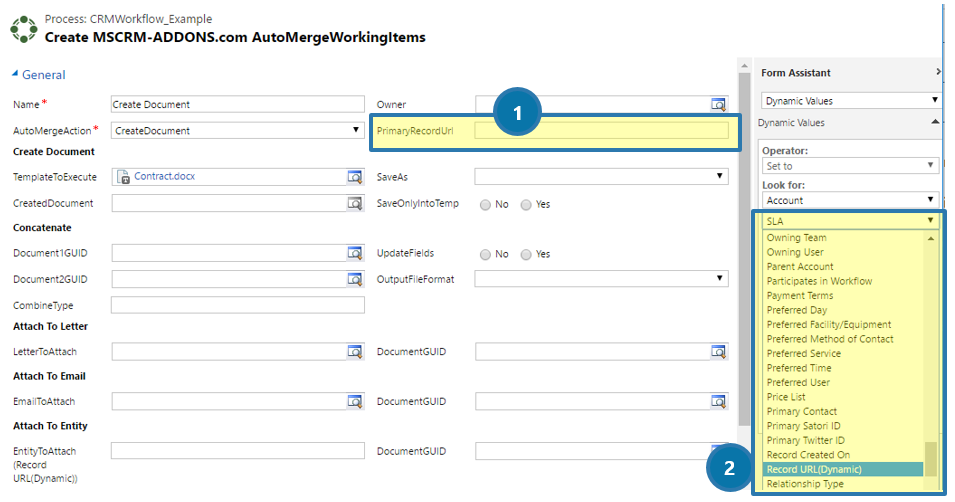This screenshot has width=955, height=502.
Task: Select Record URL(Dynamic) in list
Action: (843, 469)
